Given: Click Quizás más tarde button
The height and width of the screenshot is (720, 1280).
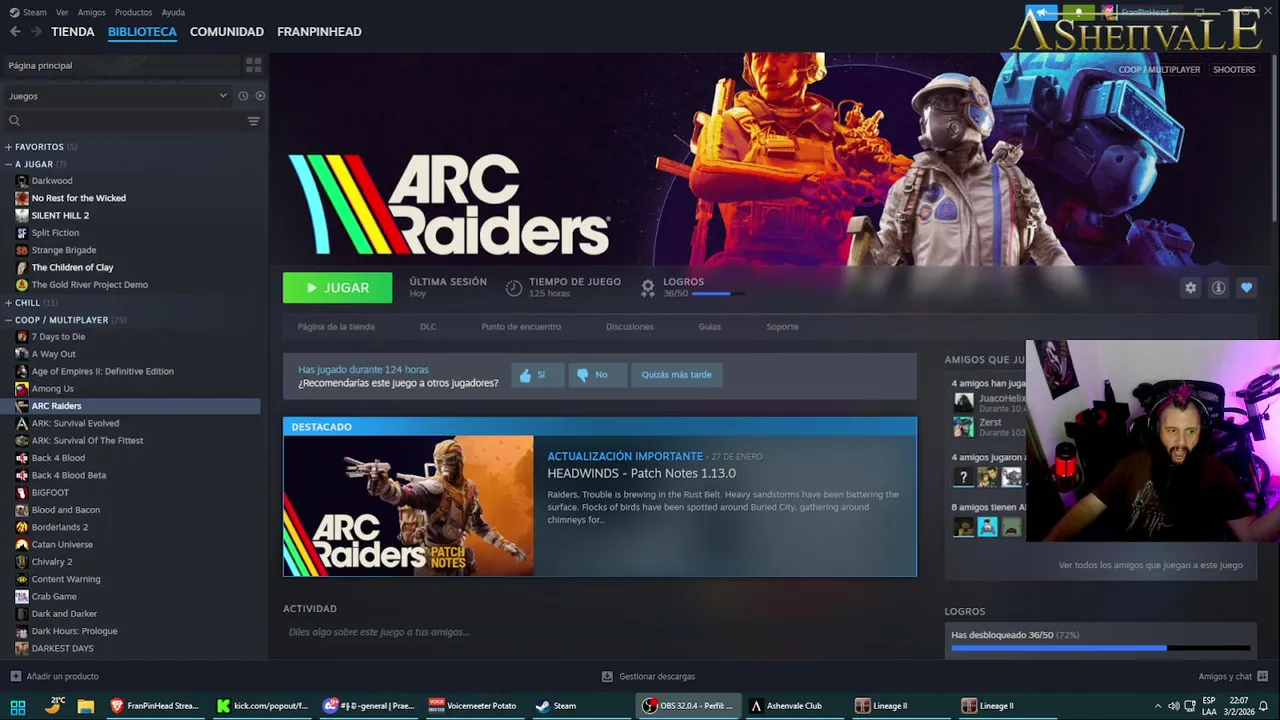Looking at the screenshot, I should click(677, 375).
